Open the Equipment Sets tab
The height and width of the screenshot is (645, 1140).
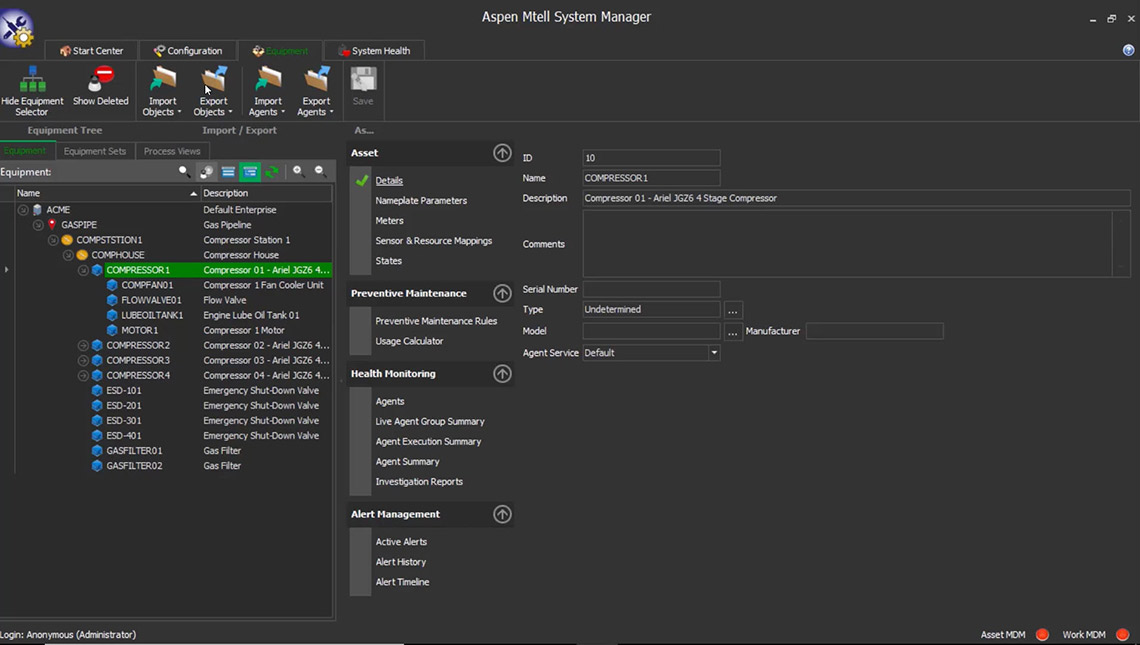tap(95, 151)
